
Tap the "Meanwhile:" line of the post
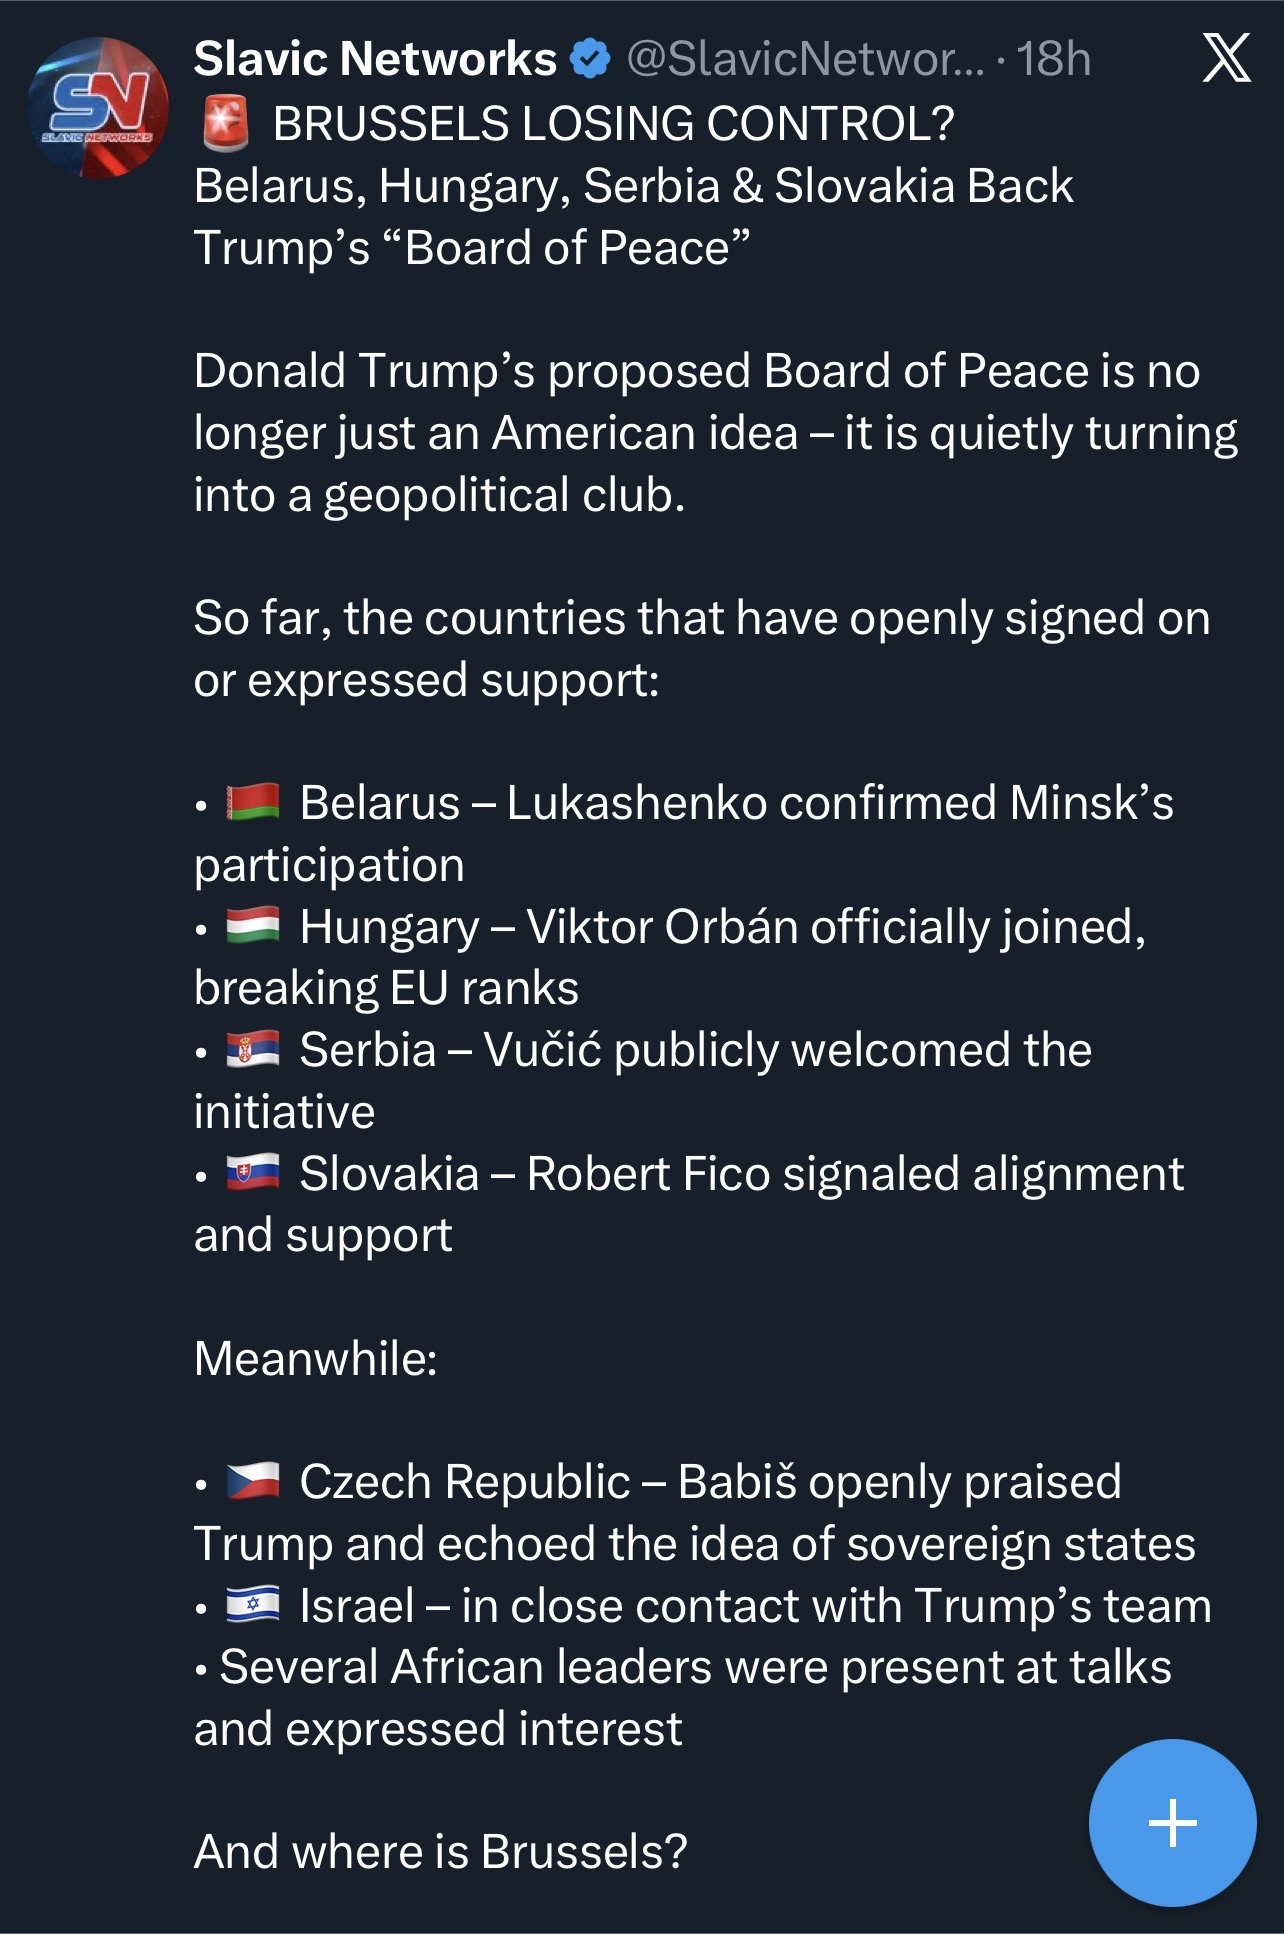[x=316, y=1358]
